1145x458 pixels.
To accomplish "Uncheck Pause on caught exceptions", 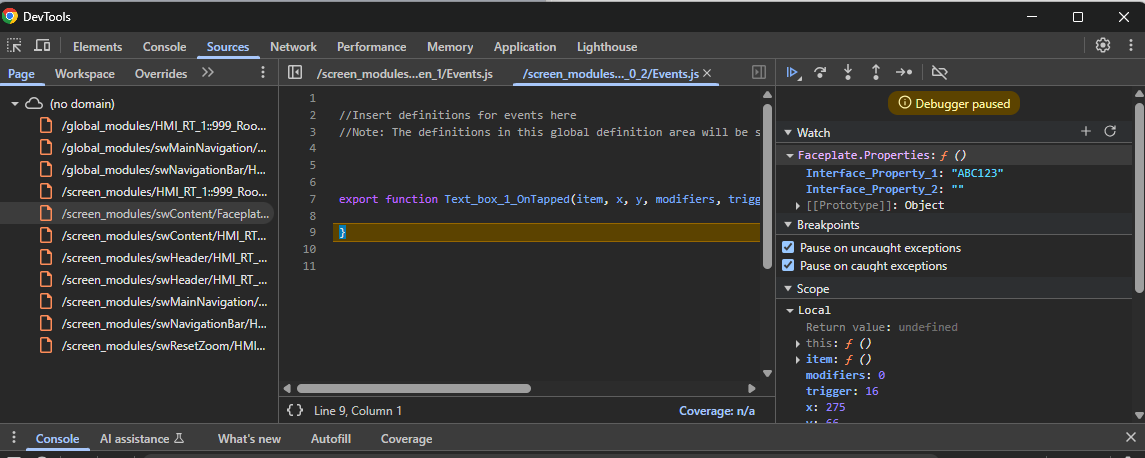I will tap(788, 266).
